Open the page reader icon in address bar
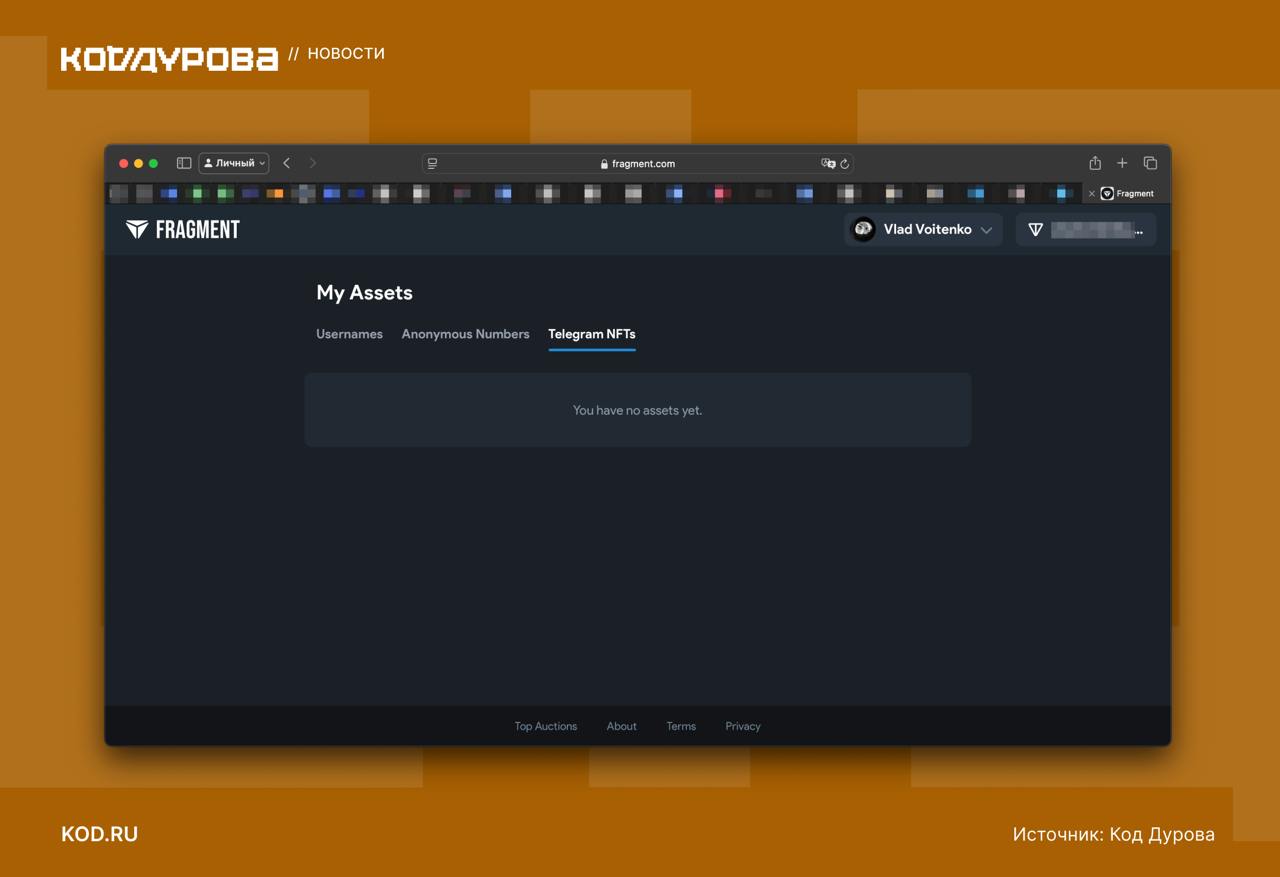 [432, 163]
